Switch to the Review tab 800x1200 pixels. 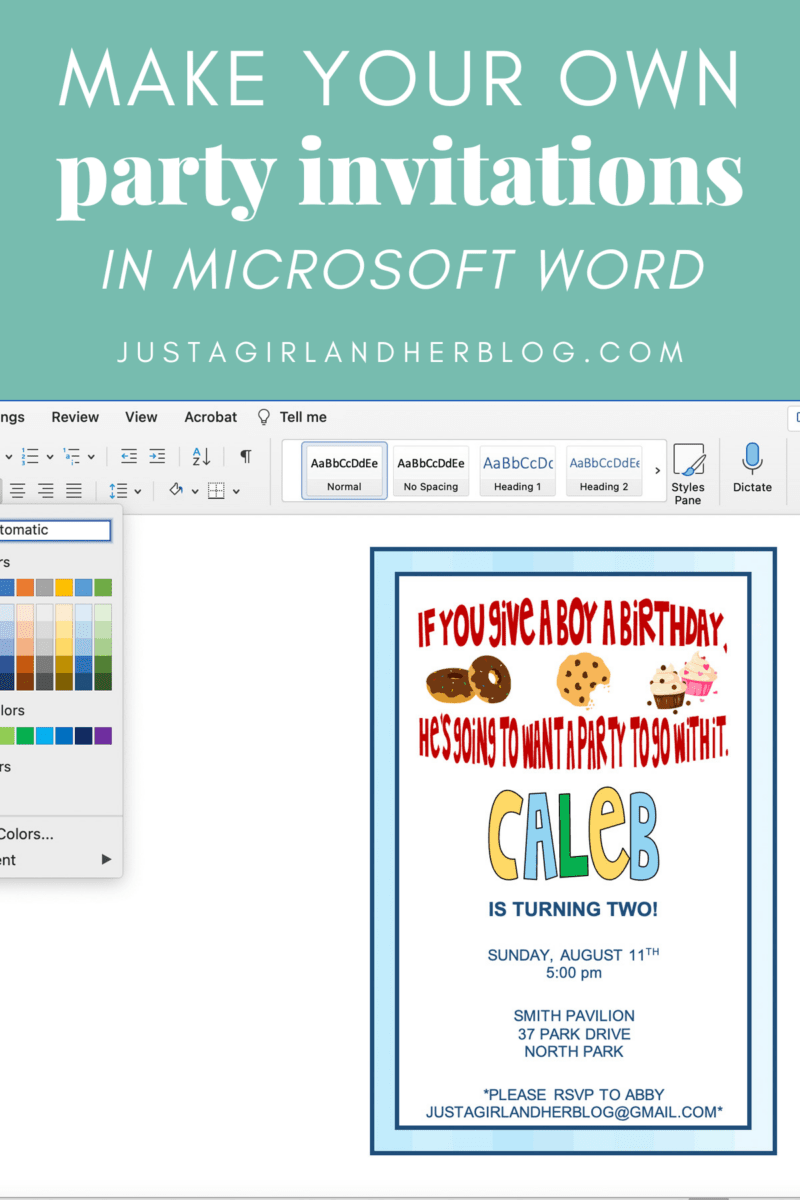click(75, 417)
